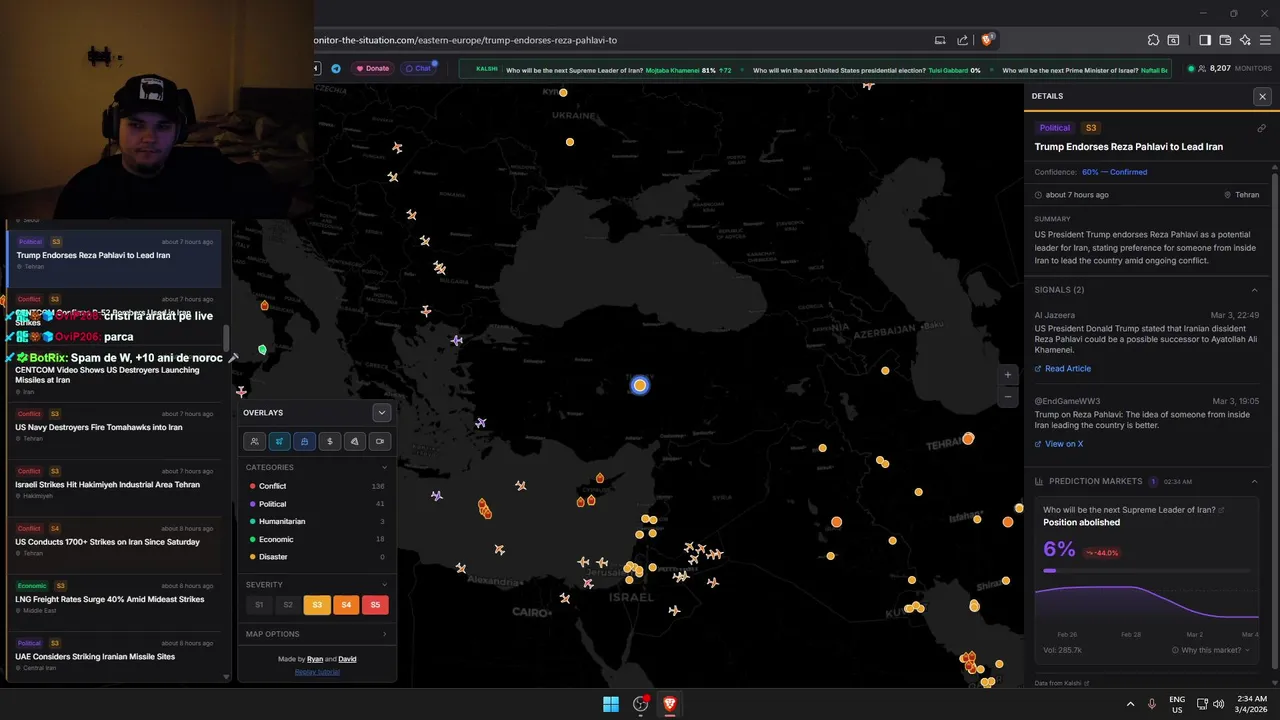Toggle the ships overlay icon

pyautogui.click(x=304, y=441)
